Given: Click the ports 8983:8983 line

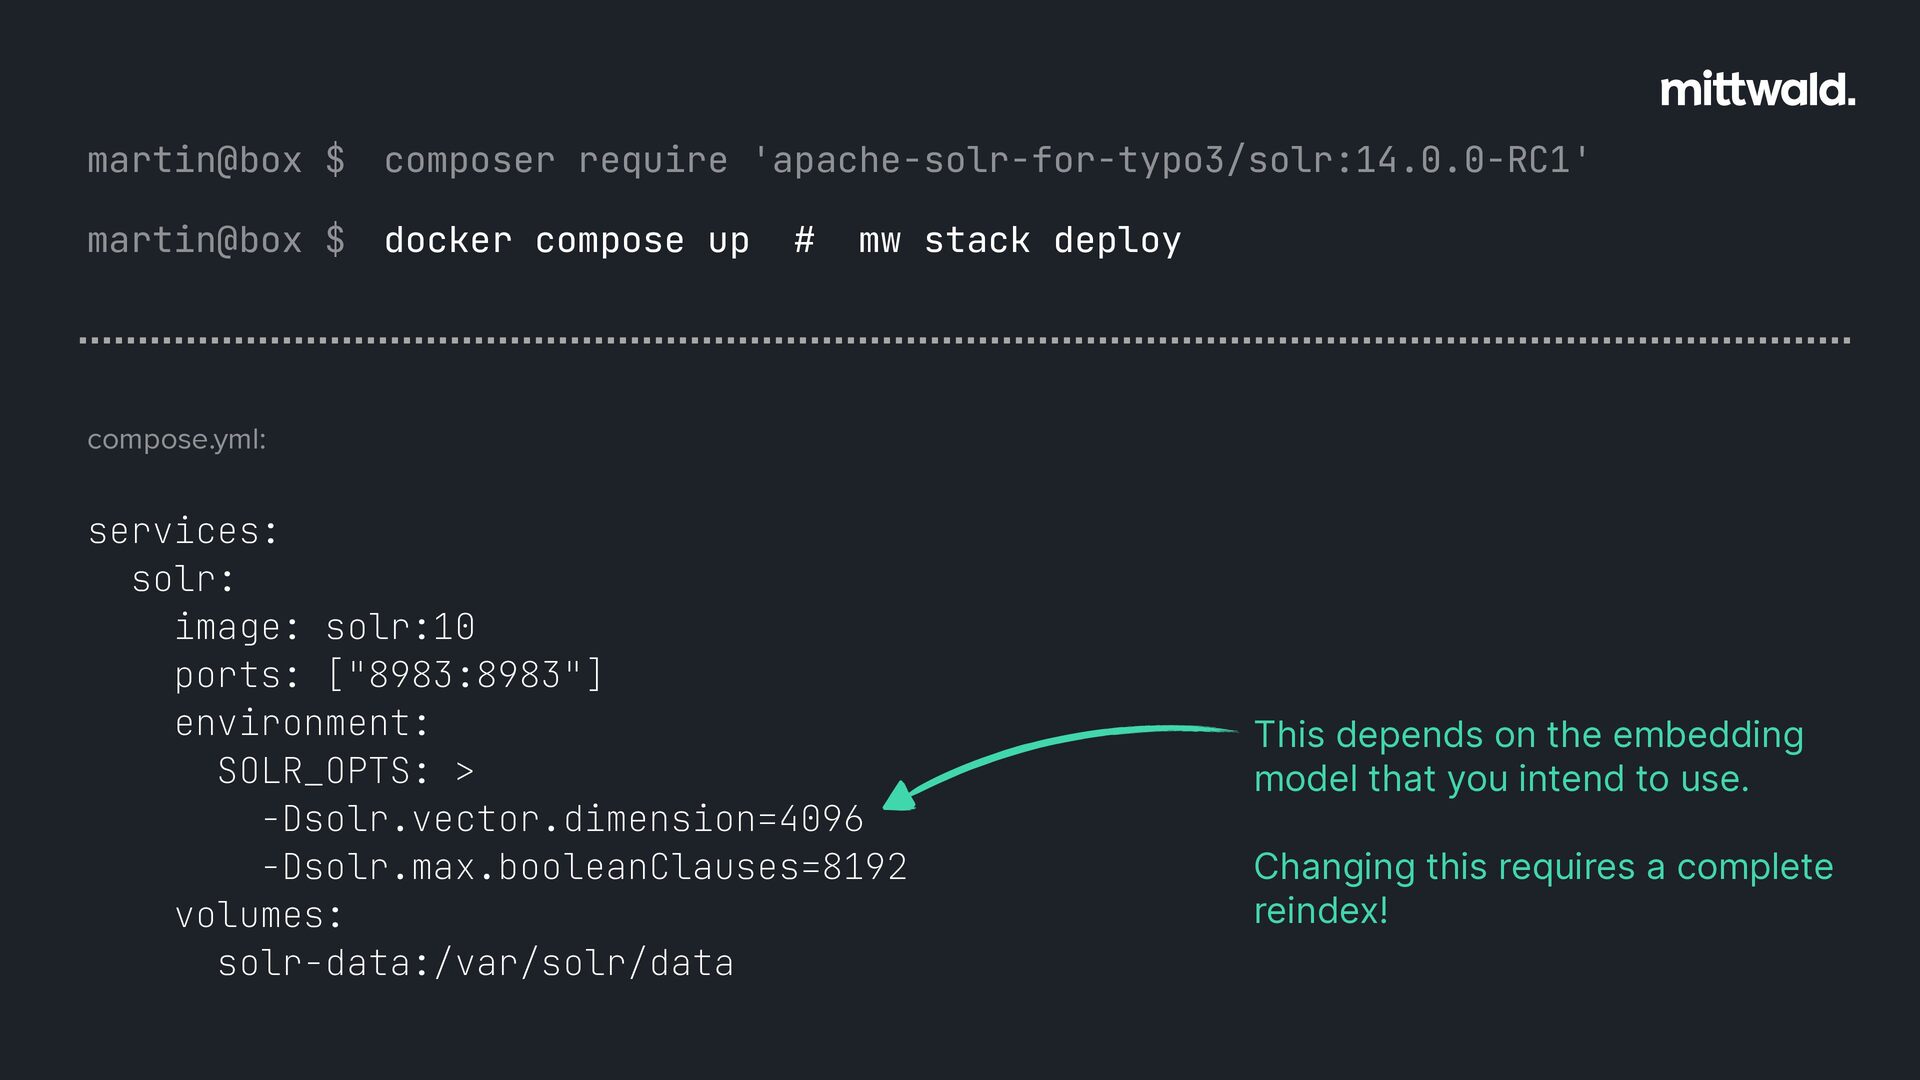Looking at the screenshot, I should tap(389, 675).
